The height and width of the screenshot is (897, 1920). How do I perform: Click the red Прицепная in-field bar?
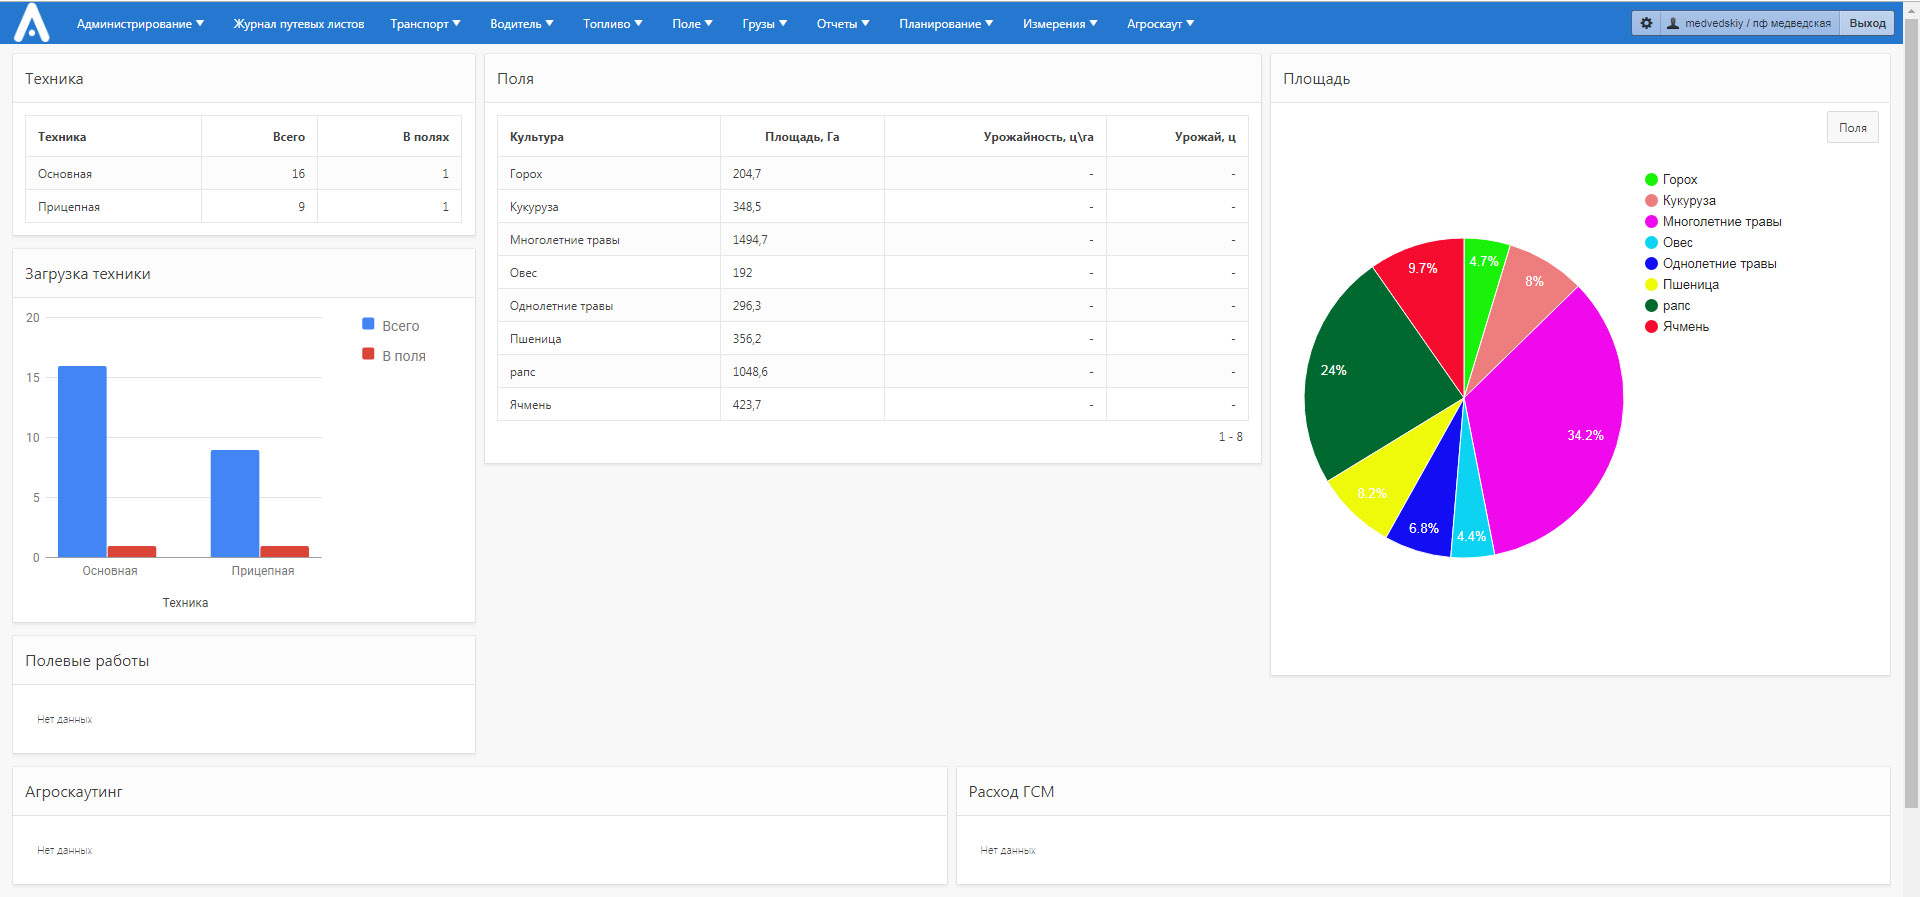(x=285, y=551)
